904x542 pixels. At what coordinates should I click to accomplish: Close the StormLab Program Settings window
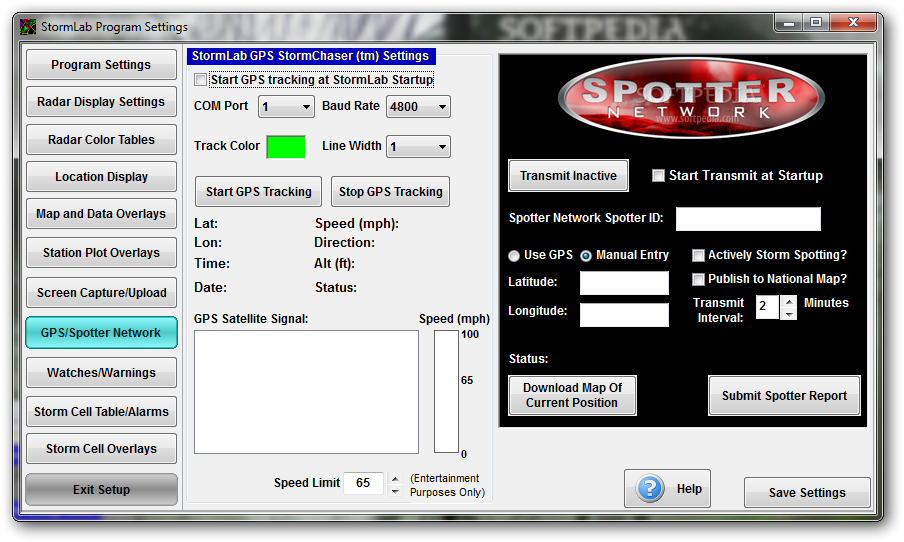853,22
